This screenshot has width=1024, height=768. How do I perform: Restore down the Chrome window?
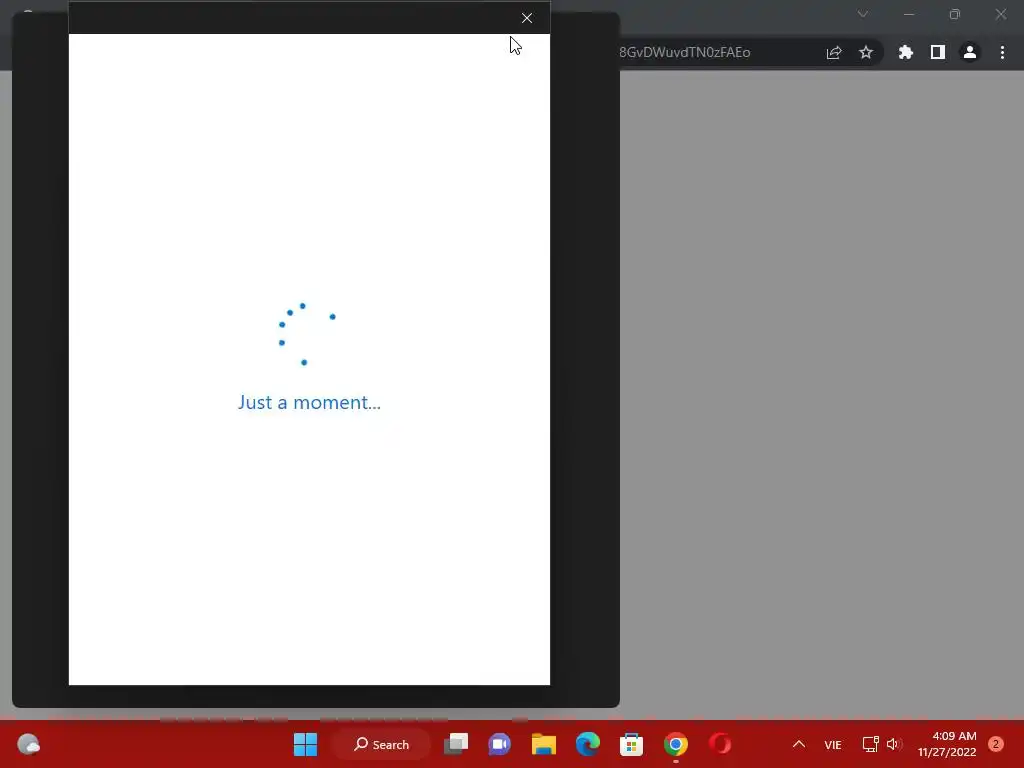coord(955,14)
